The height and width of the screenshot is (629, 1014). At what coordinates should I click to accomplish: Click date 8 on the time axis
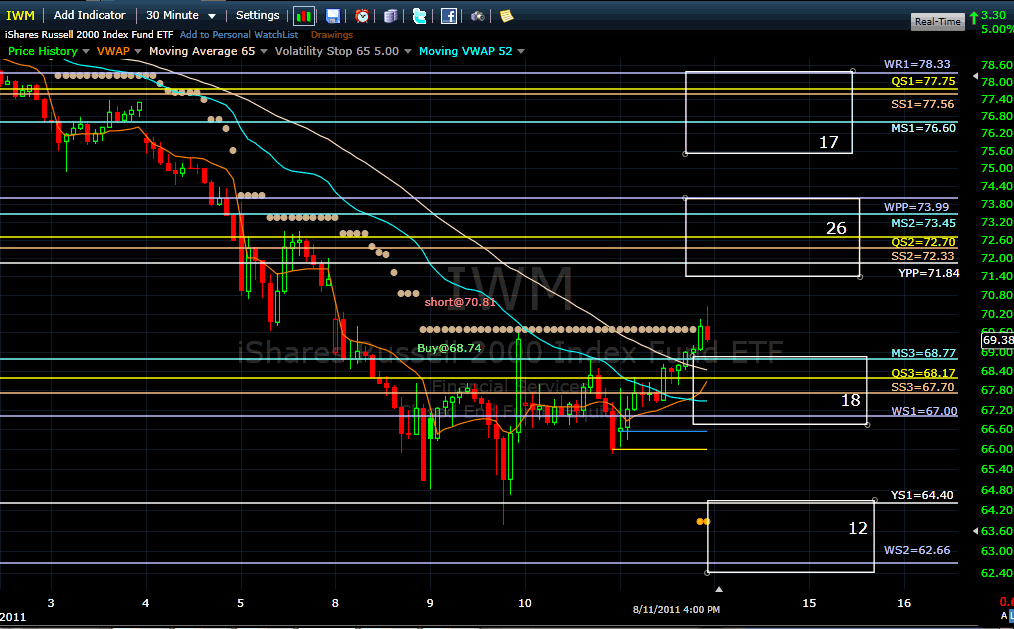click(335, 603)
